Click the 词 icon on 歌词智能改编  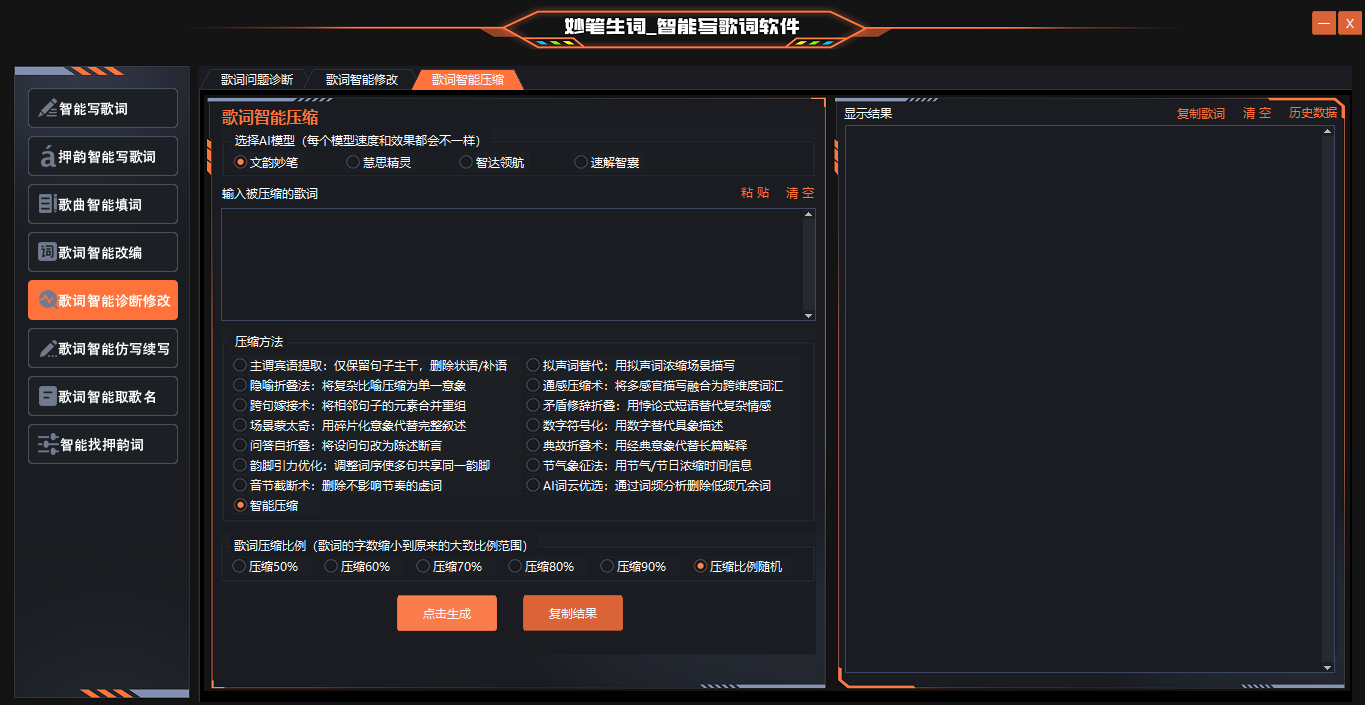(47, 252)
